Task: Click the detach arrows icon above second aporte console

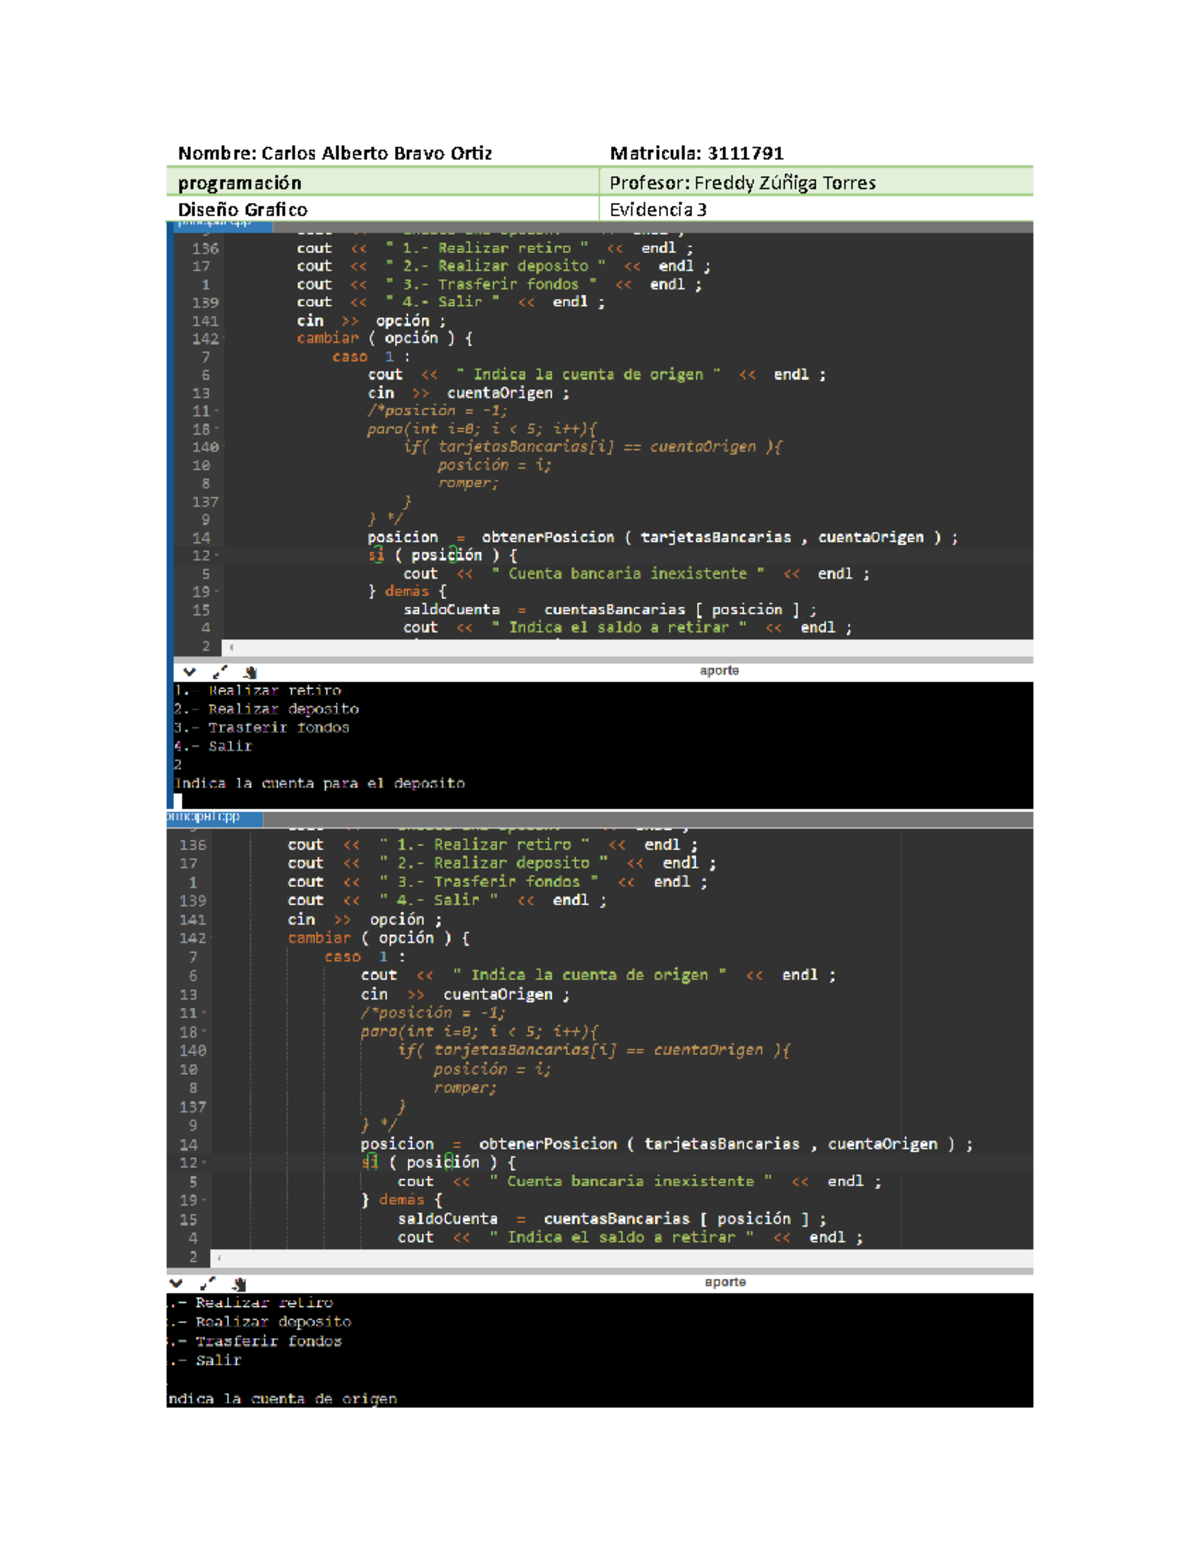Action: click(207, 1283)
